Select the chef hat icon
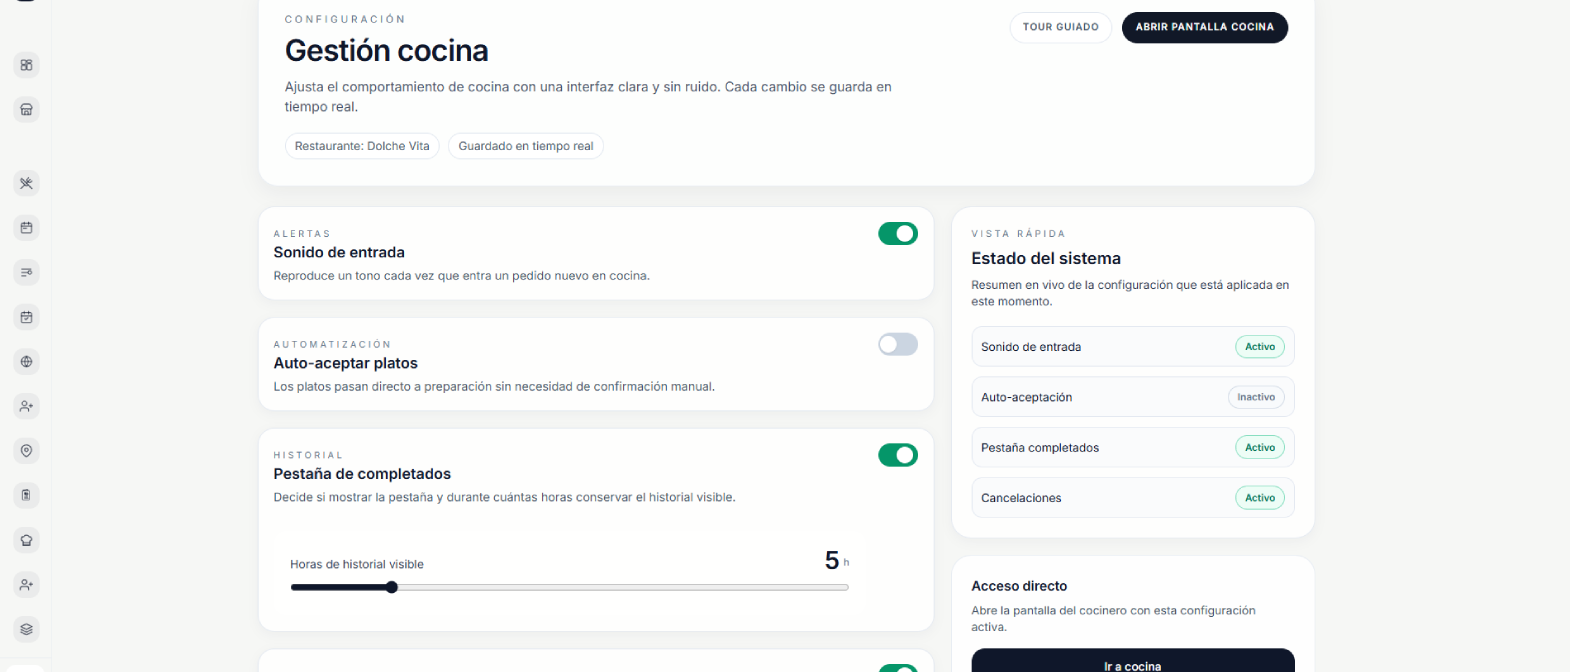Image resolution: width=1570 pixels, height=672 pixels. tap(27, 540)
